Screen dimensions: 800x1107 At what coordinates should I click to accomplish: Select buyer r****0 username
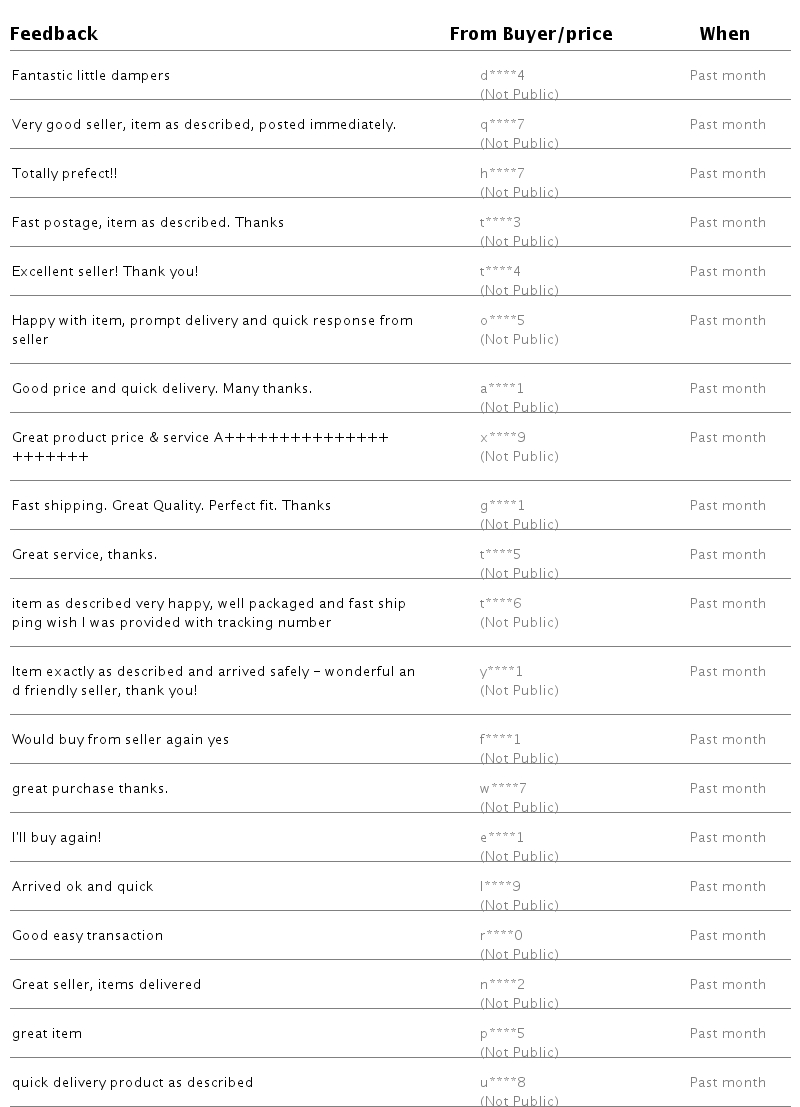pyautogui.click(x=501, y=935)
